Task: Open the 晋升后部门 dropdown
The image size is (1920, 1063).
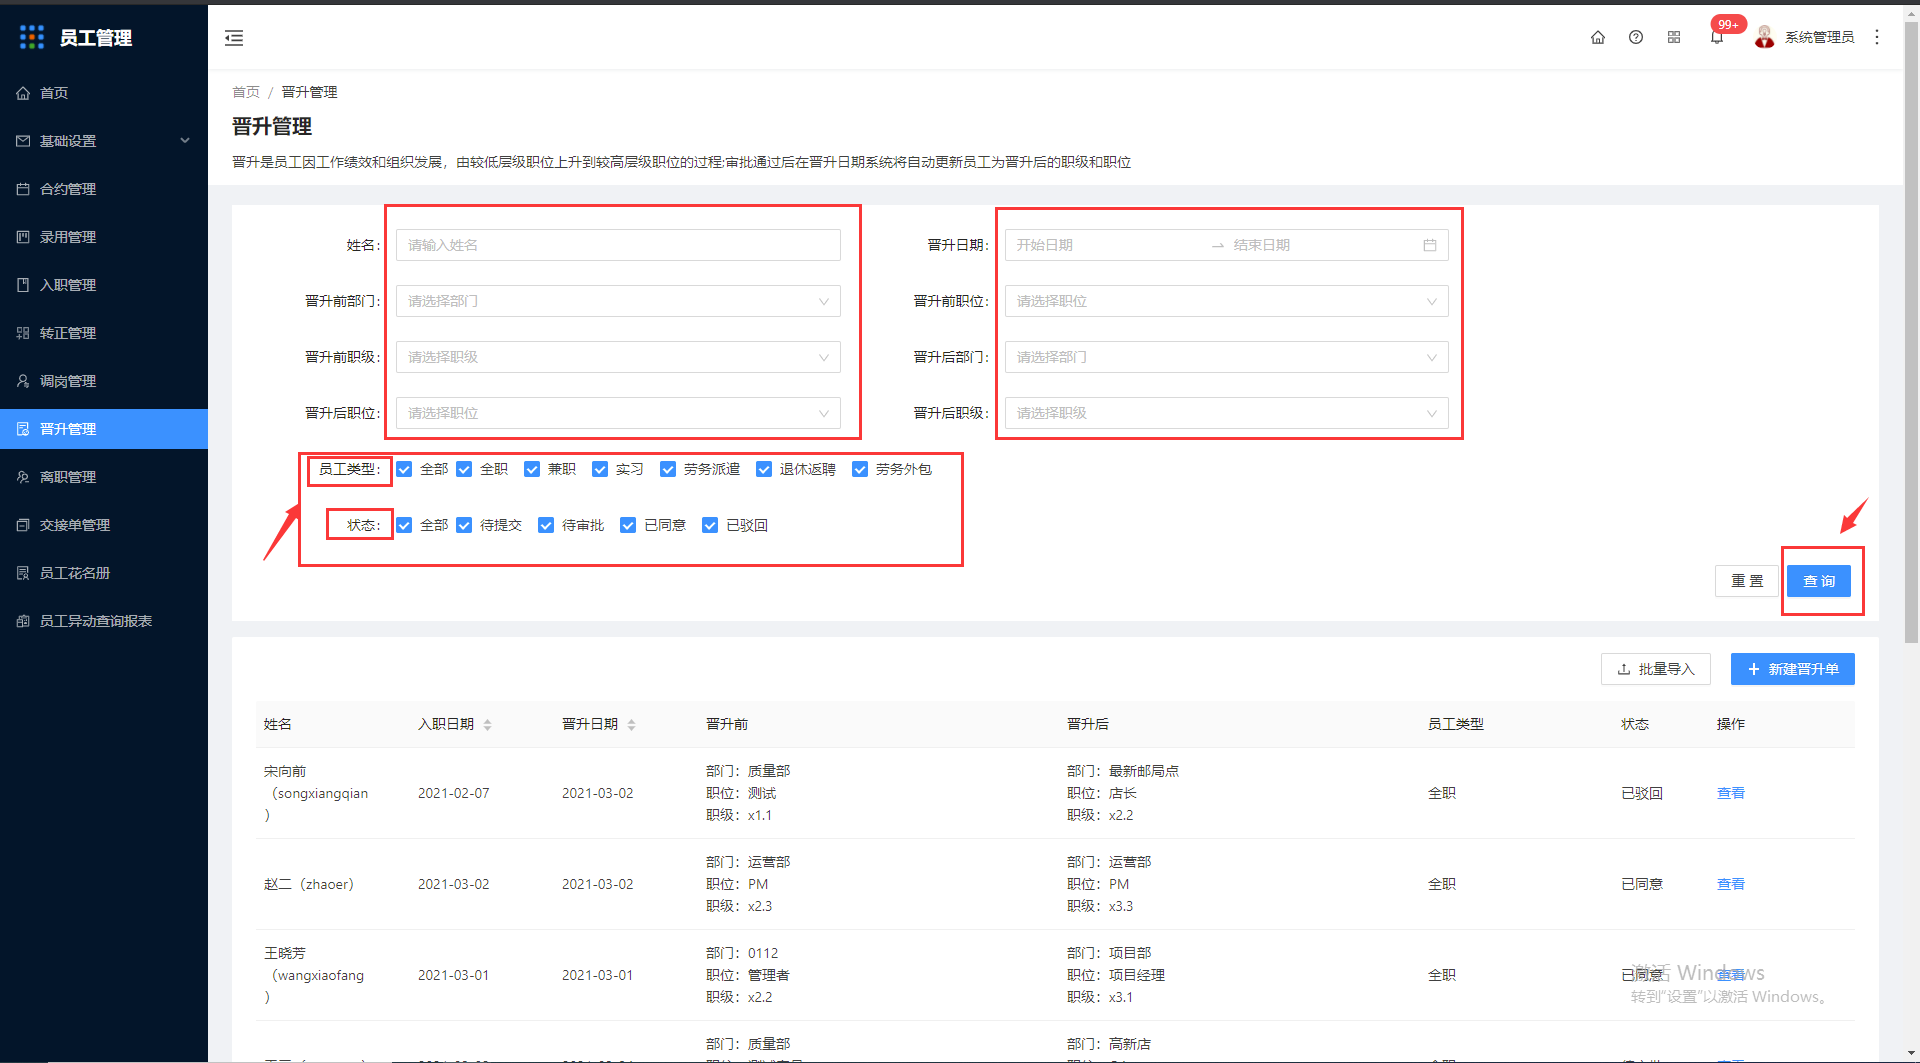Action: point(1227,357)
